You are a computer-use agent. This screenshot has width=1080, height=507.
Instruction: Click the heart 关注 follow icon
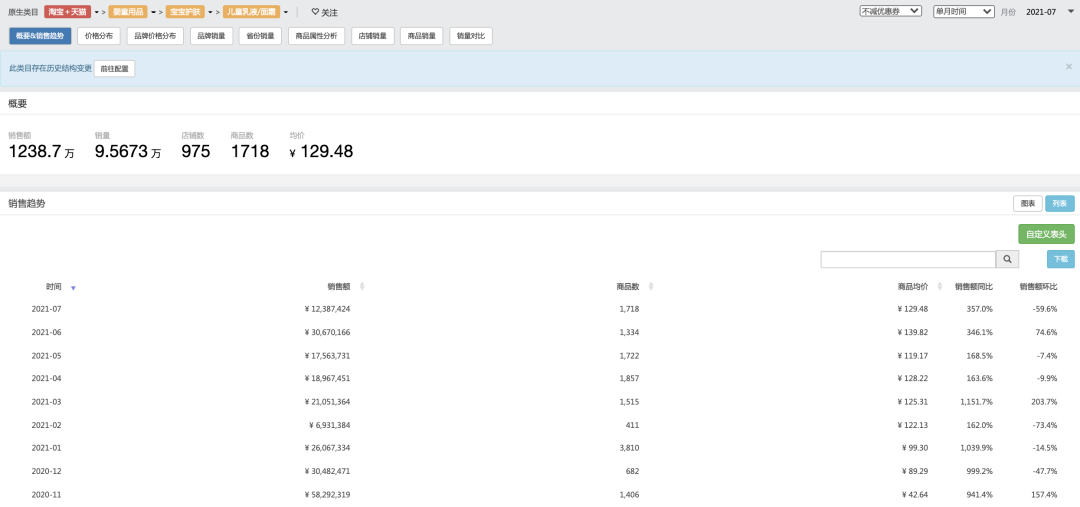point(315,12)
